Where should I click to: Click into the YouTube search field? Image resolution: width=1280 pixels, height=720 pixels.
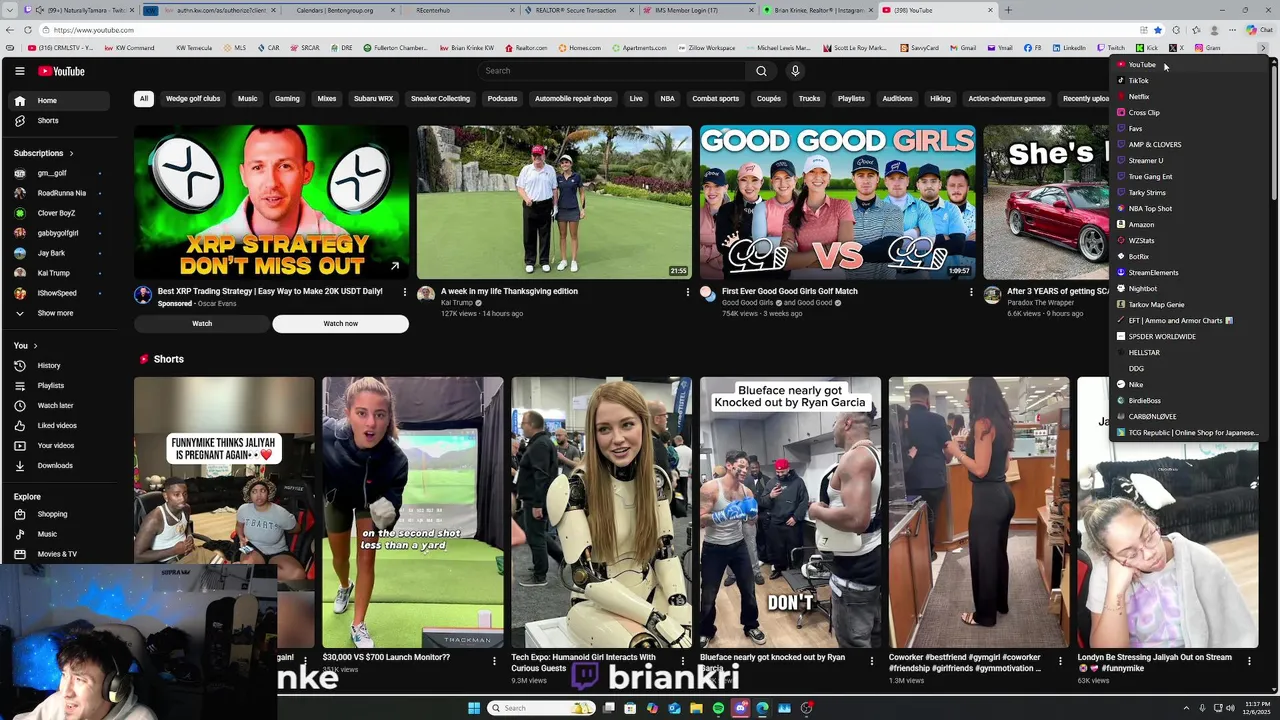[611, 71]
